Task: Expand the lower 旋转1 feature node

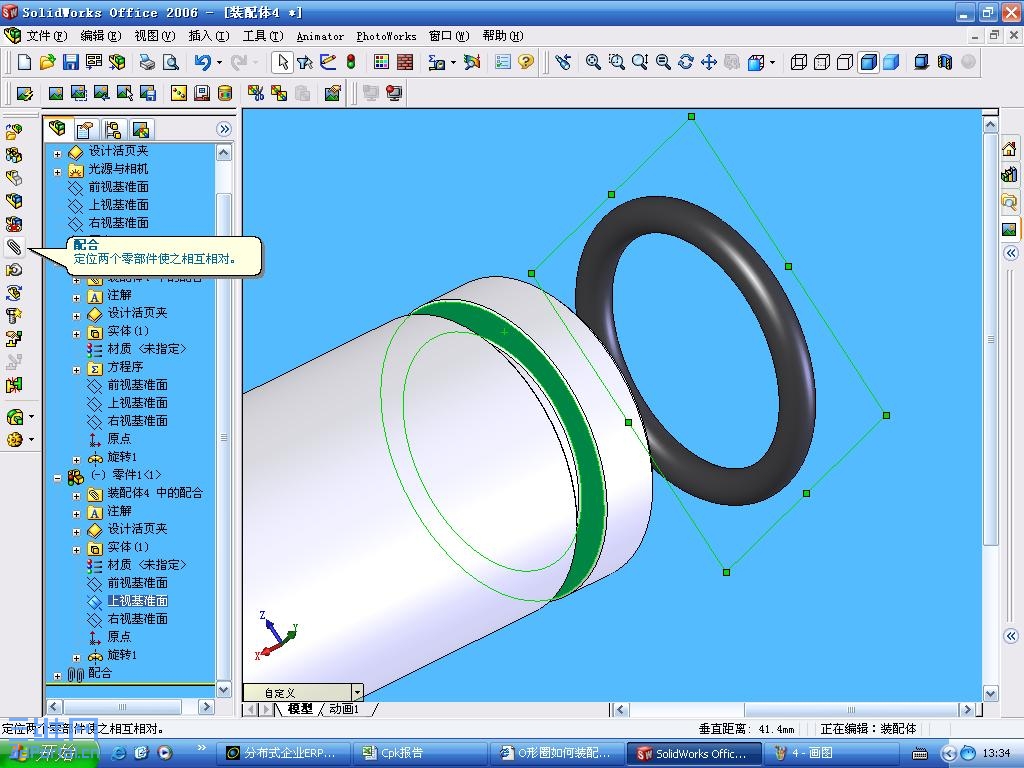Action: coord(76,658)
